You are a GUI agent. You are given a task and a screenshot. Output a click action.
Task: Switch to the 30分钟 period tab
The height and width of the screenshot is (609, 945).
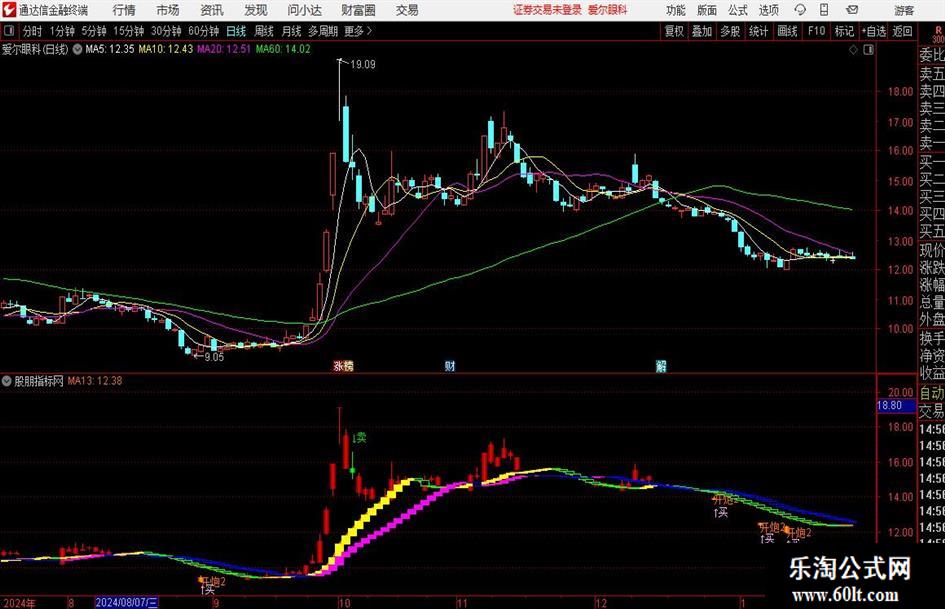pyautogui.click(x=166, y=31)
